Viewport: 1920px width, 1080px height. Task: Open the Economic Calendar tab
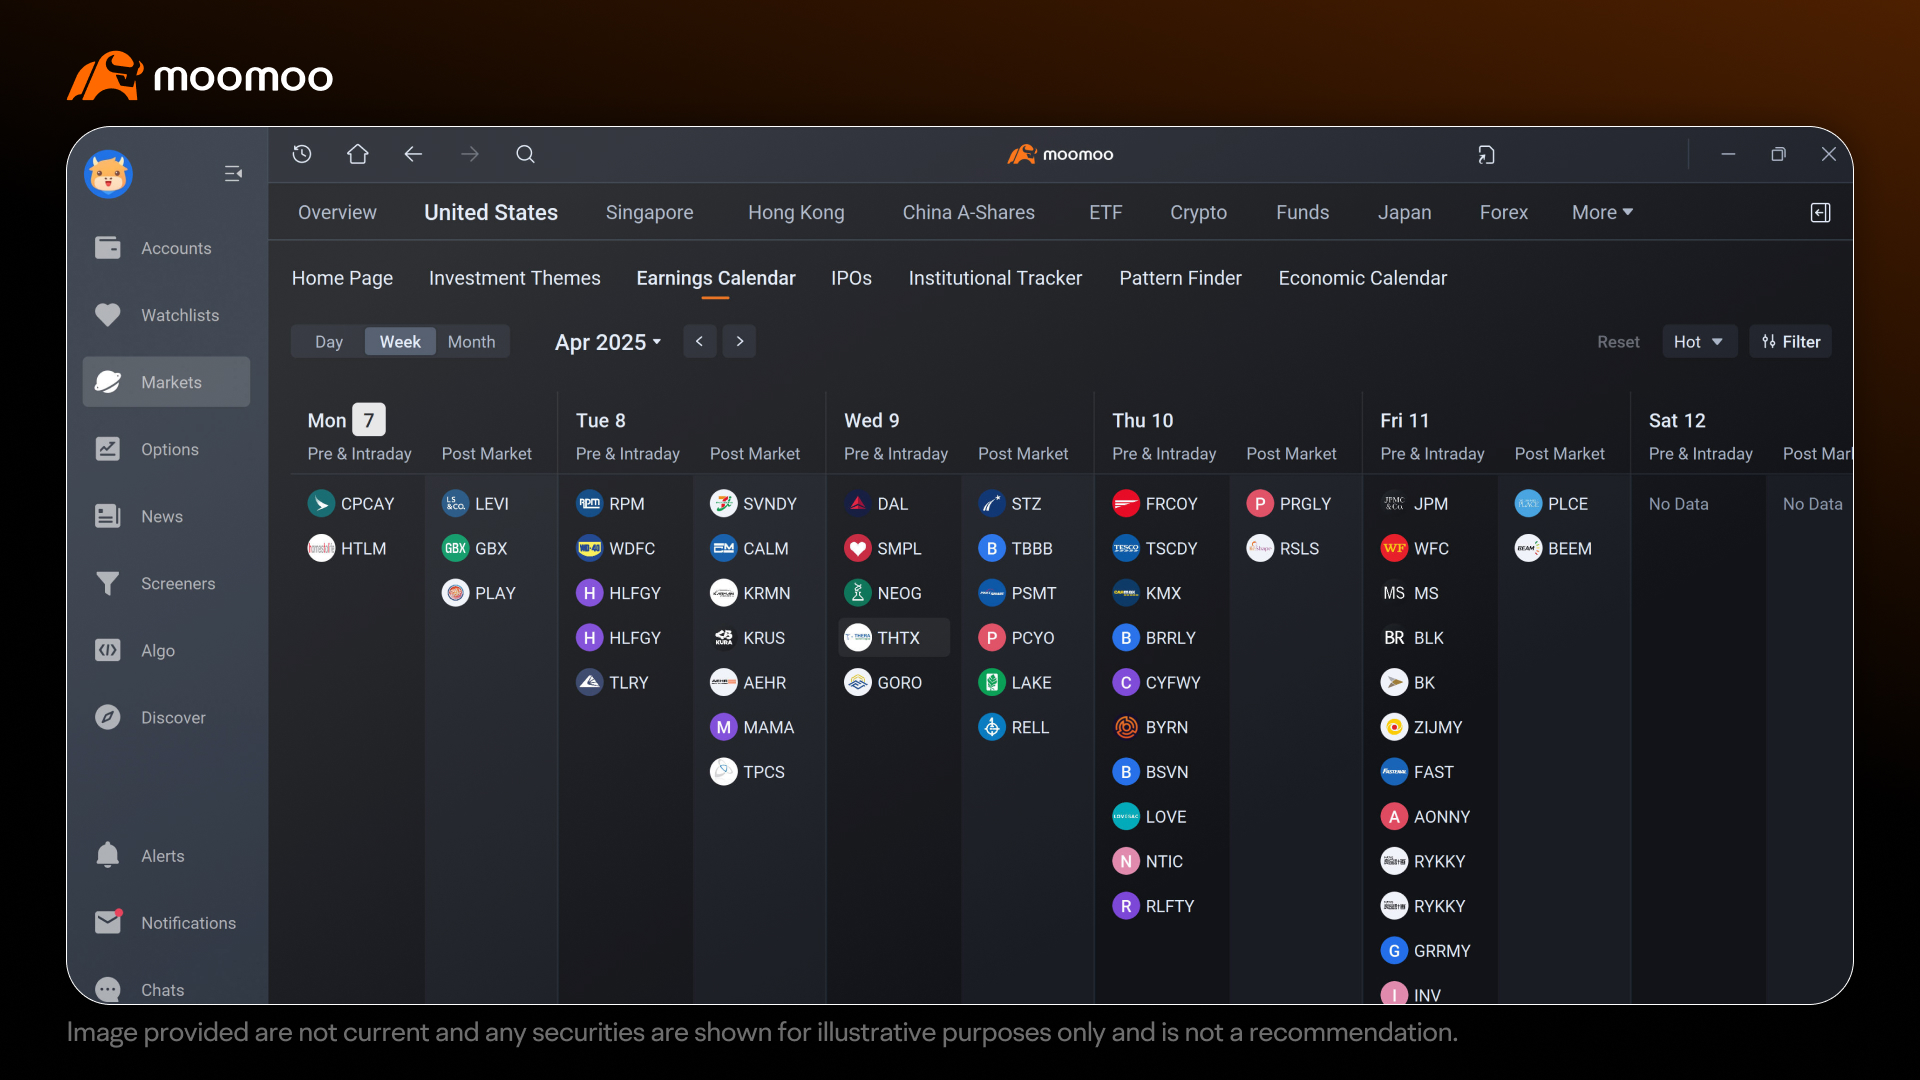(x=1362, y=278)
